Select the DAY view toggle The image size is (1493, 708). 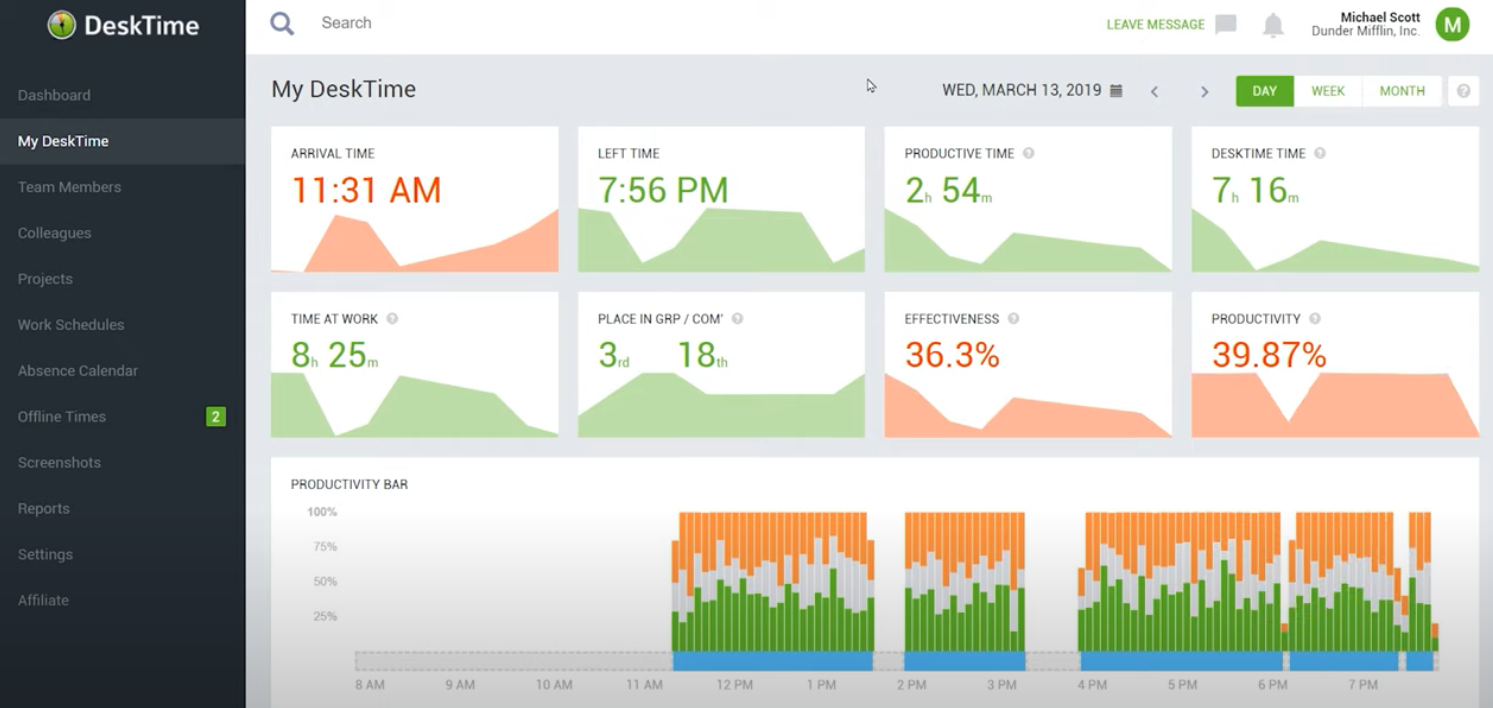1264,90
